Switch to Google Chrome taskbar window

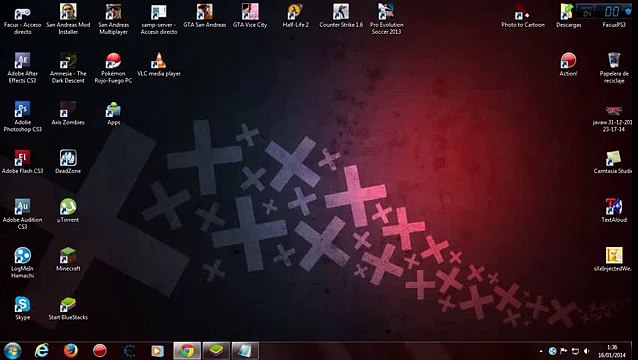point(187,351)
